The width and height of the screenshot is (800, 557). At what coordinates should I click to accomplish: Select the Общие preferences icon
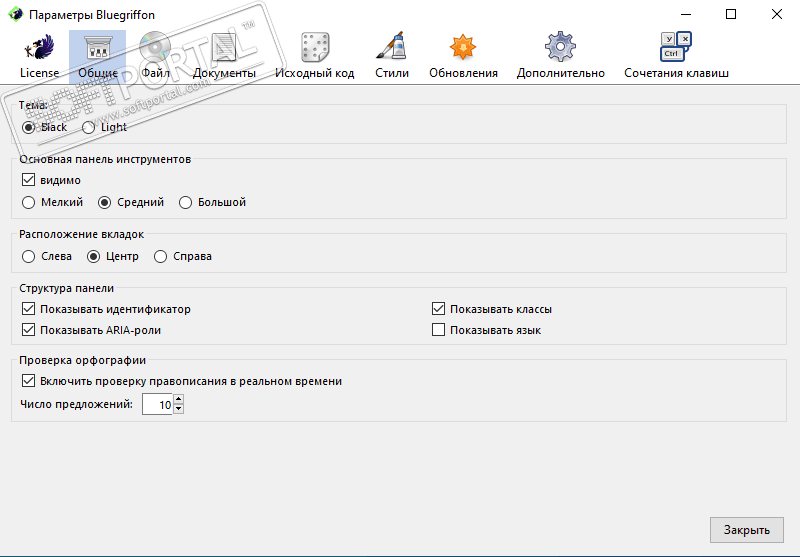[97, 47]
